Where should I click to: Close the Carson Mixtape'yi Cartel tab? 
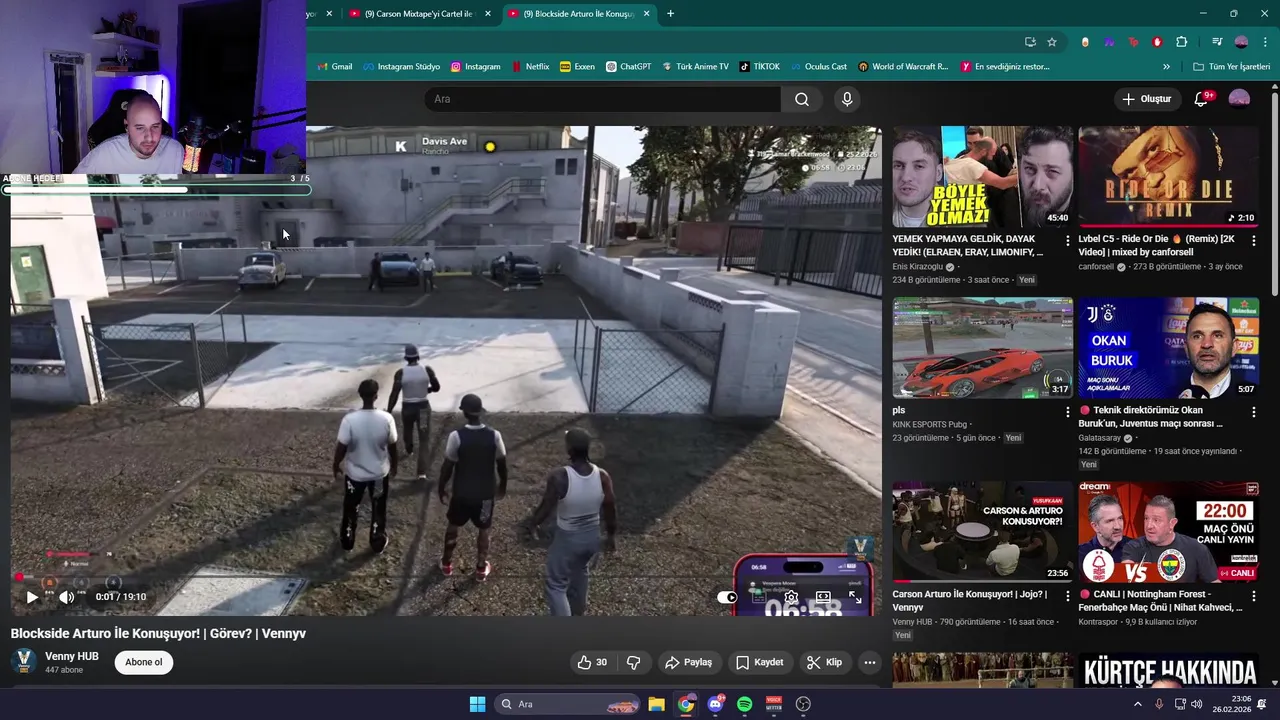(x=488, y=14)
